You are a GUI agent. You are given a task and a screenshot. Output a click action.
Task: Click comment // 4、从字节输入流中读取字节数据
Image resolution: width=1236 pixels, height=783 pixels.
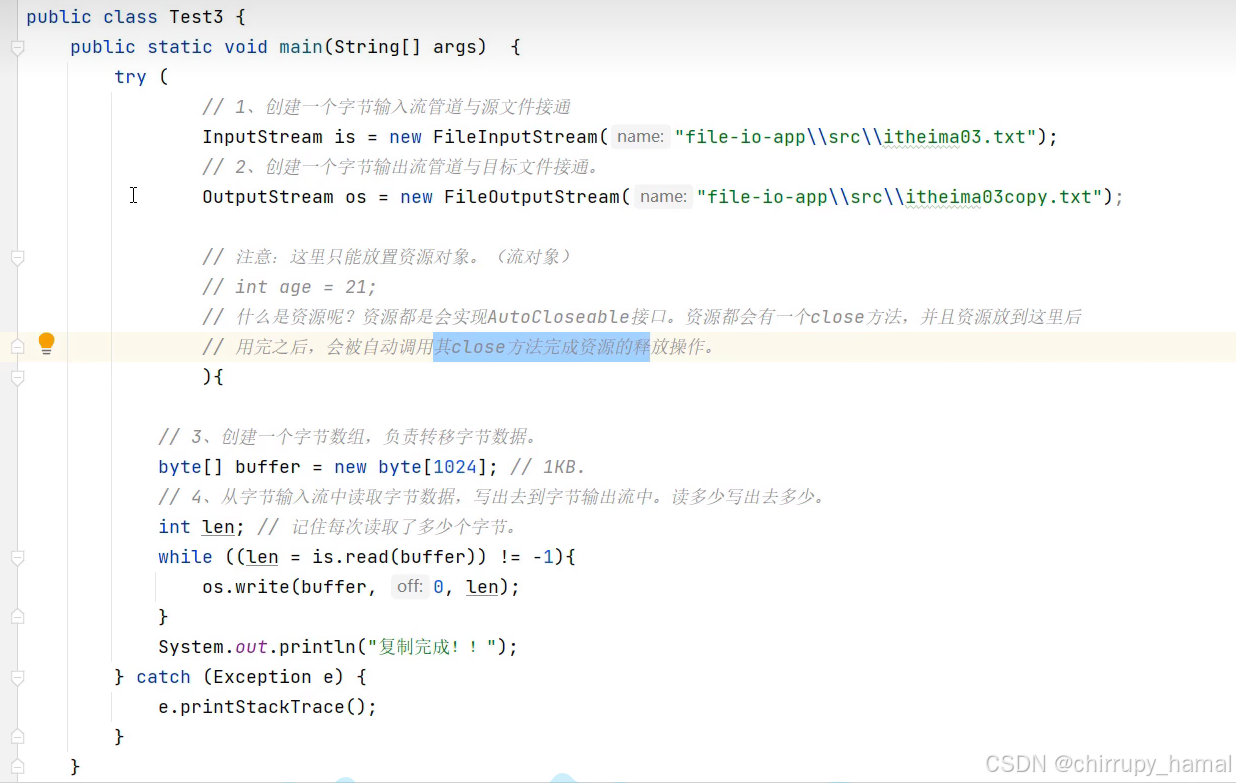click(493, 497)
